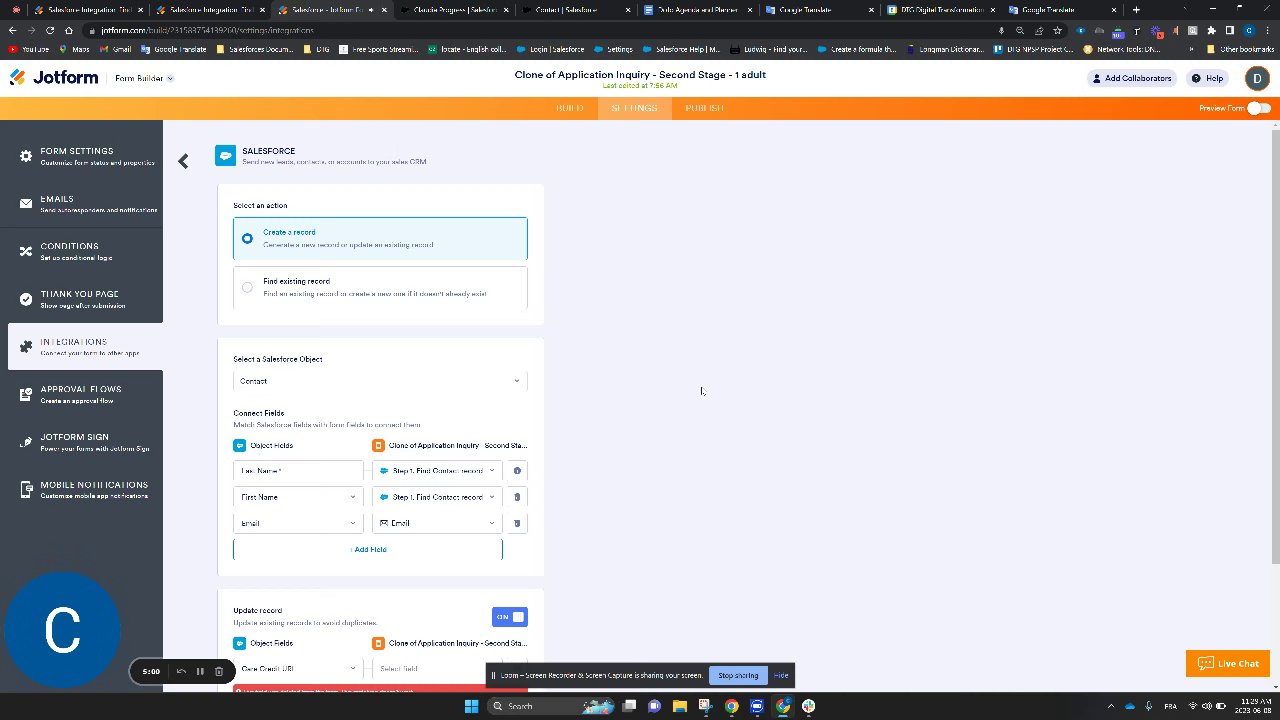Switch to Settings tab
The height and width of the screenshot is (720, 1280).
(634, 108)
